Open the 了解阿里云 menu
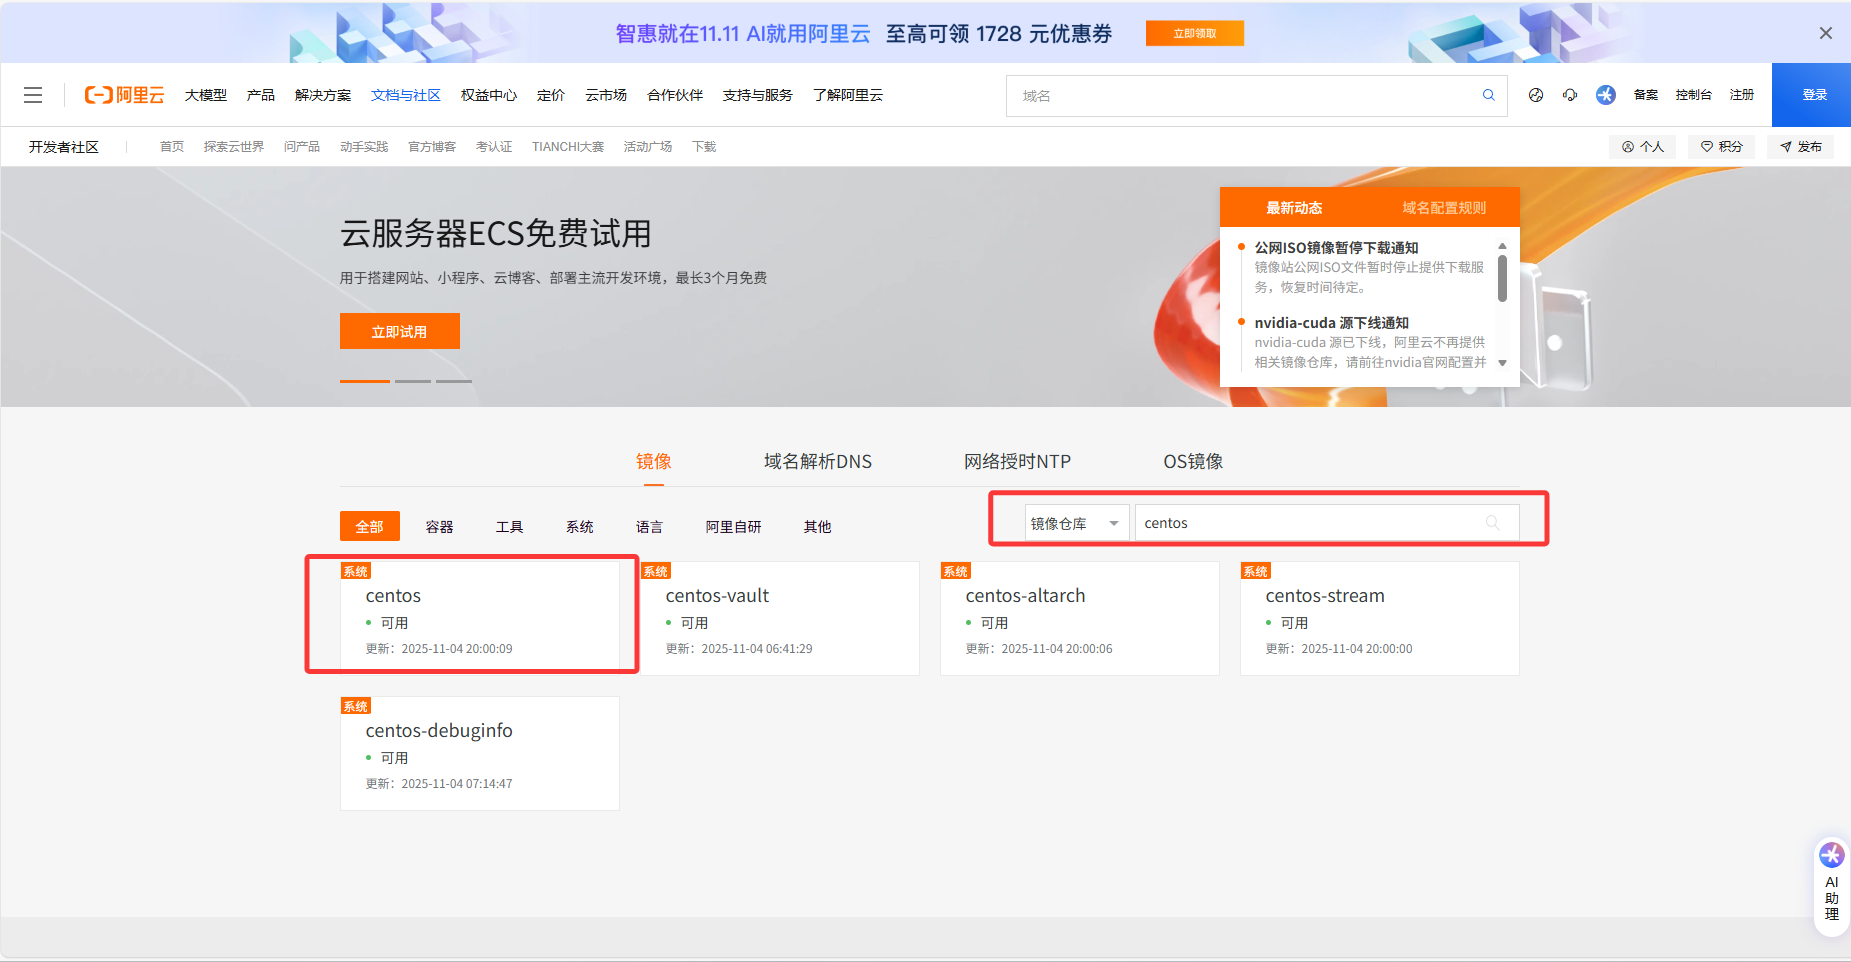 (848, 95)
